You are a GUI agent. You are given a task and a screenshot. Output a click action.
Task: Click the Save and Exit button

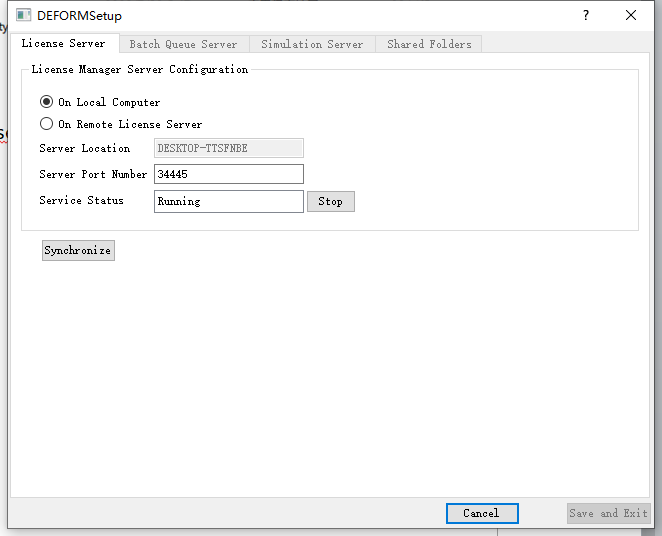coord(608,513)
